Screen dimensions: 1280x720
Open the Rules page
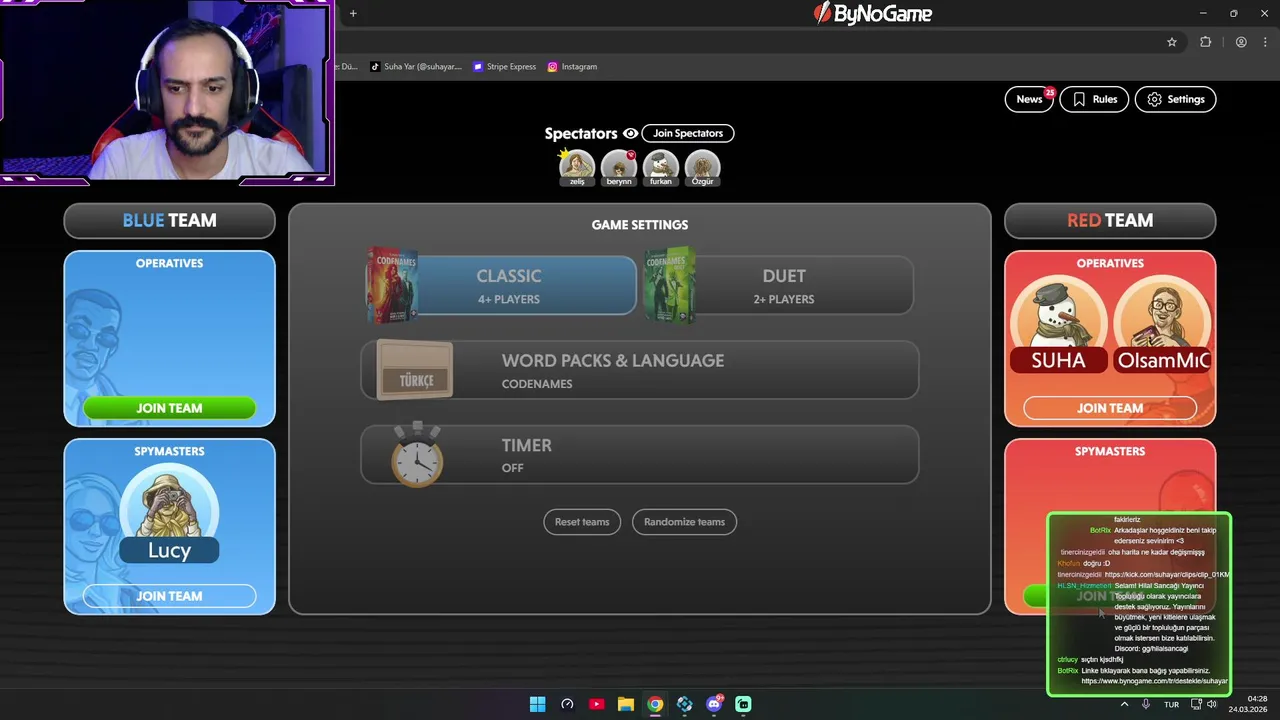tap(1094, 99)
